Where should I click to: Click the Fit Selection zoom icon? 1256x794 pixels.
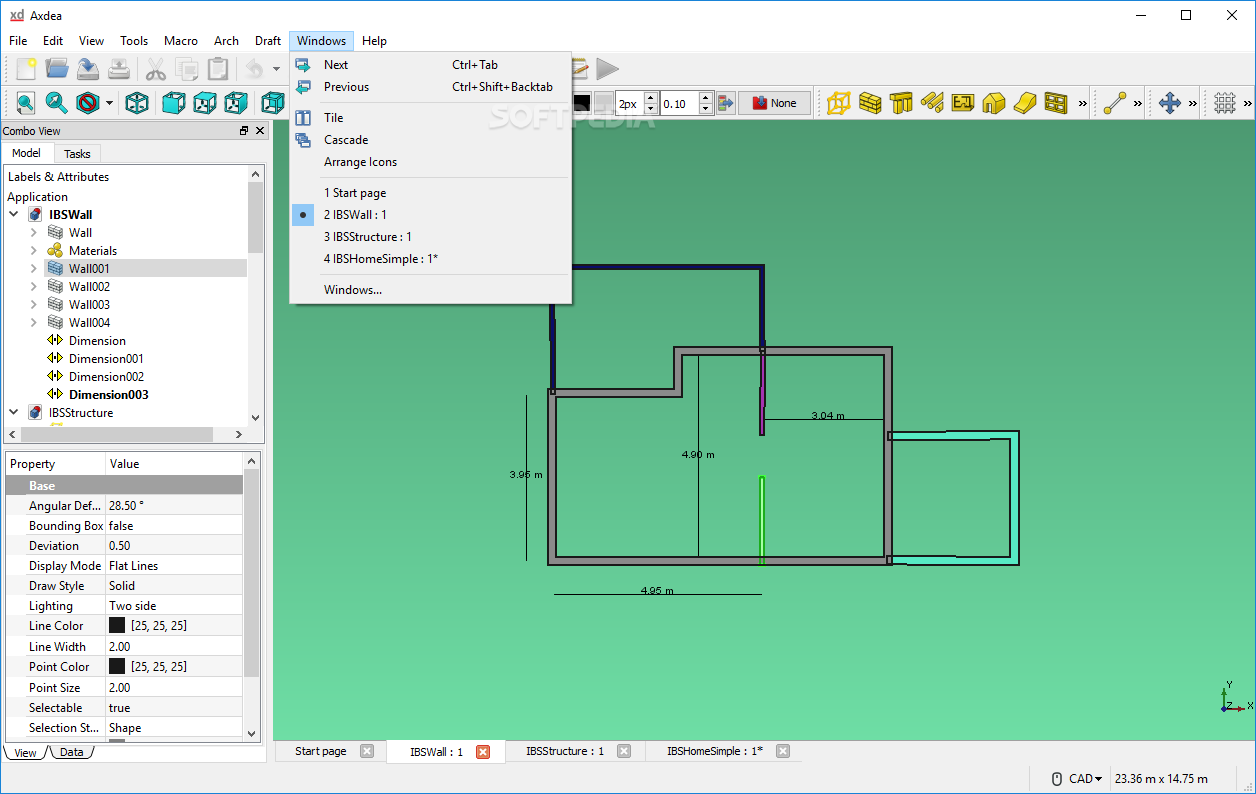coord(57,102)
